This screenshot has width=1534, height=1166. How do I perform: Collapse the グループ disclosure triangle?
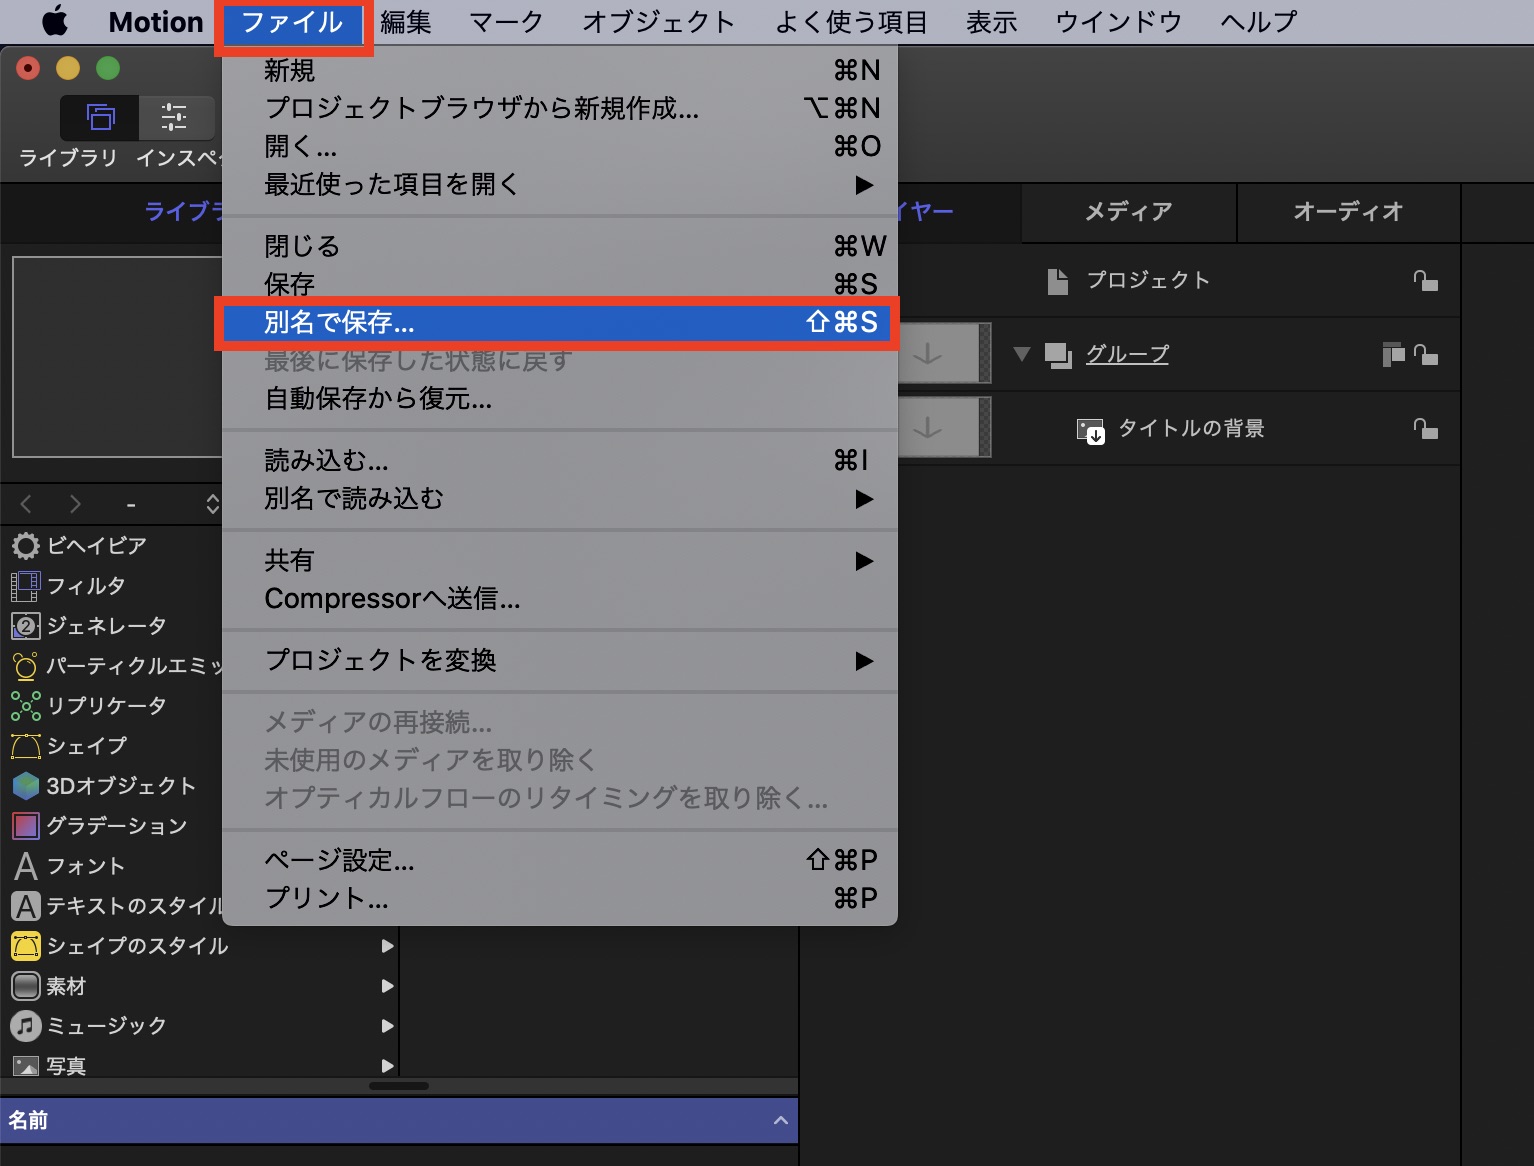tap(1021, 354)
